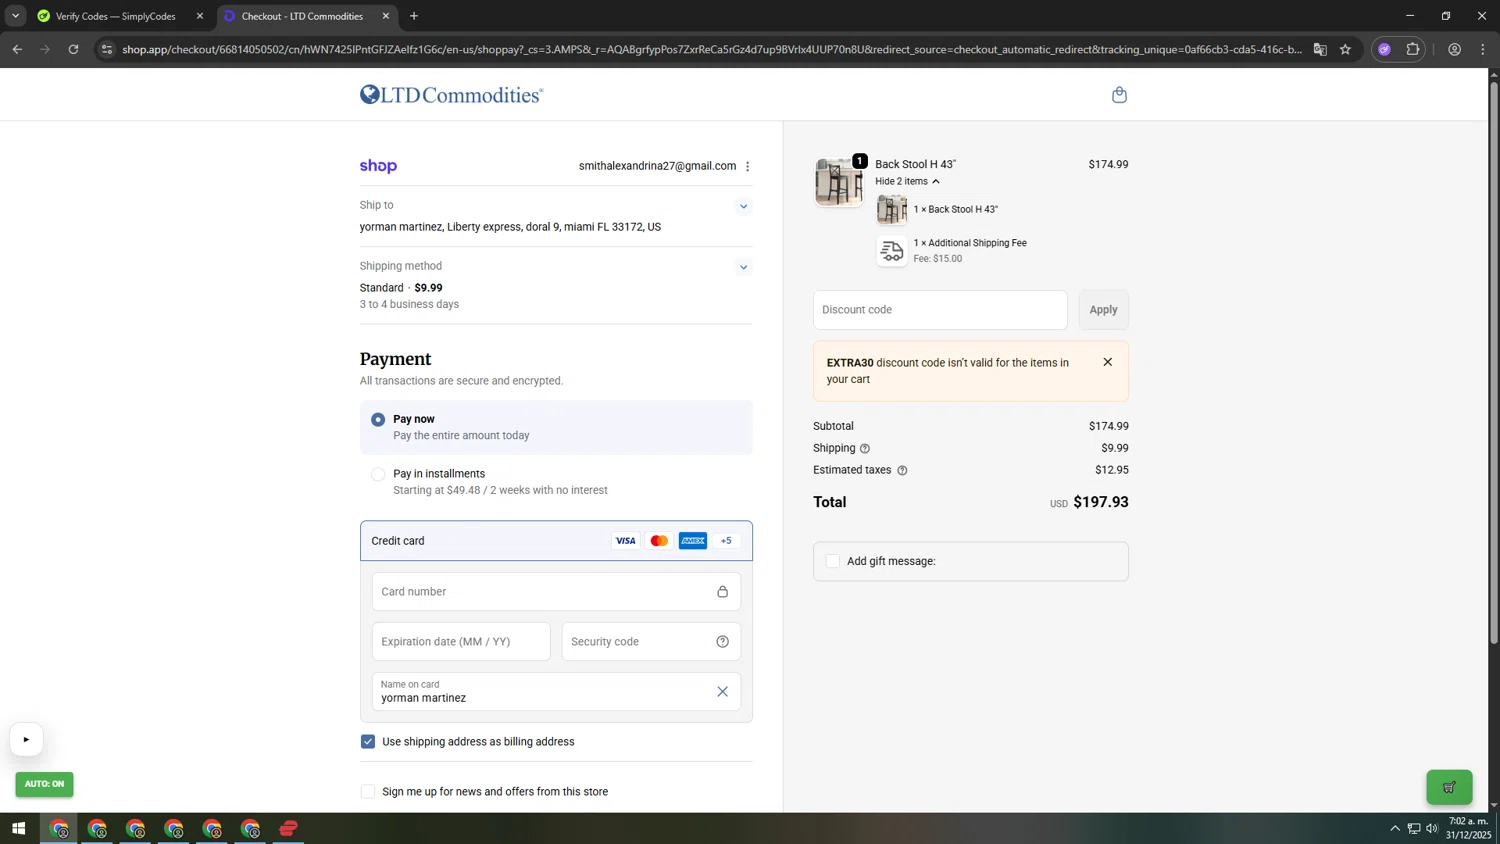
Task: Bookmark this page with star icon
Action: 1345,49
